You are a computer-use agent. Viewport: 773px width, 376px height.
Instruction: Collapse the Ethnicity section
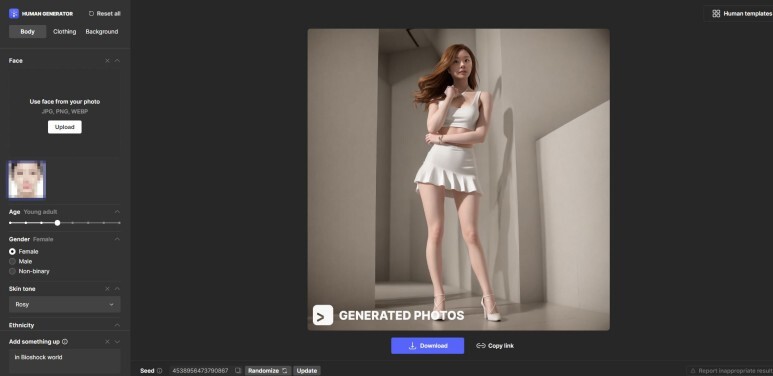(117, 325)
